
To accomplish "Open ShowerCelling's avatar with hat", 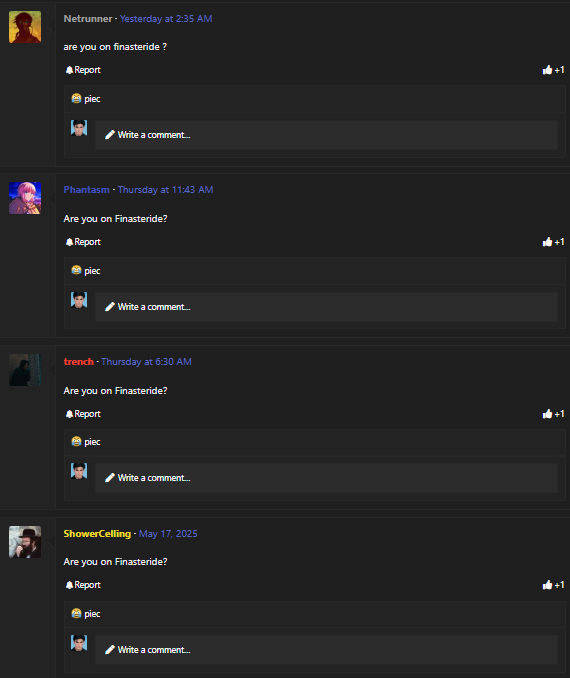I will point(25,542).
